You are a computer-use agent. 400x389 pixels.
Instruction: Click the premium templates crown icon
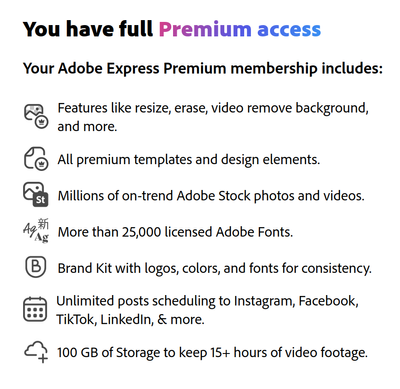coord(36,159)
